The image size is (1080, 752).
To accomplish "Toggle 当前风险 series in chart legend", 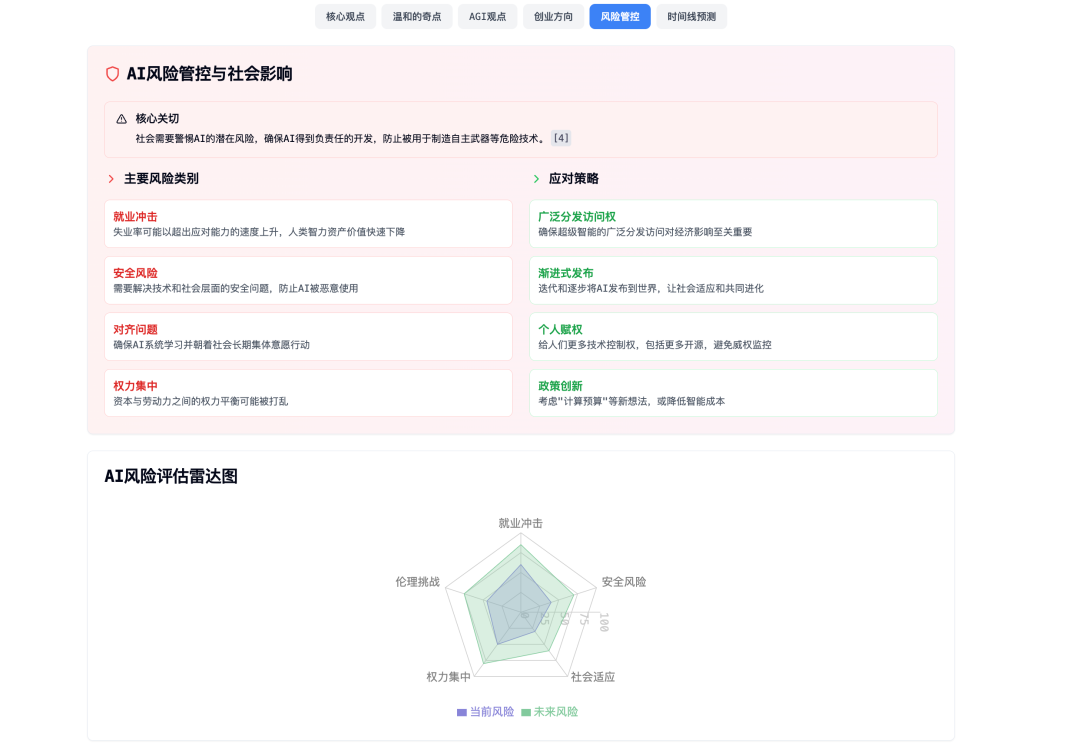I will pyautogui.click(x=491, y=712).
